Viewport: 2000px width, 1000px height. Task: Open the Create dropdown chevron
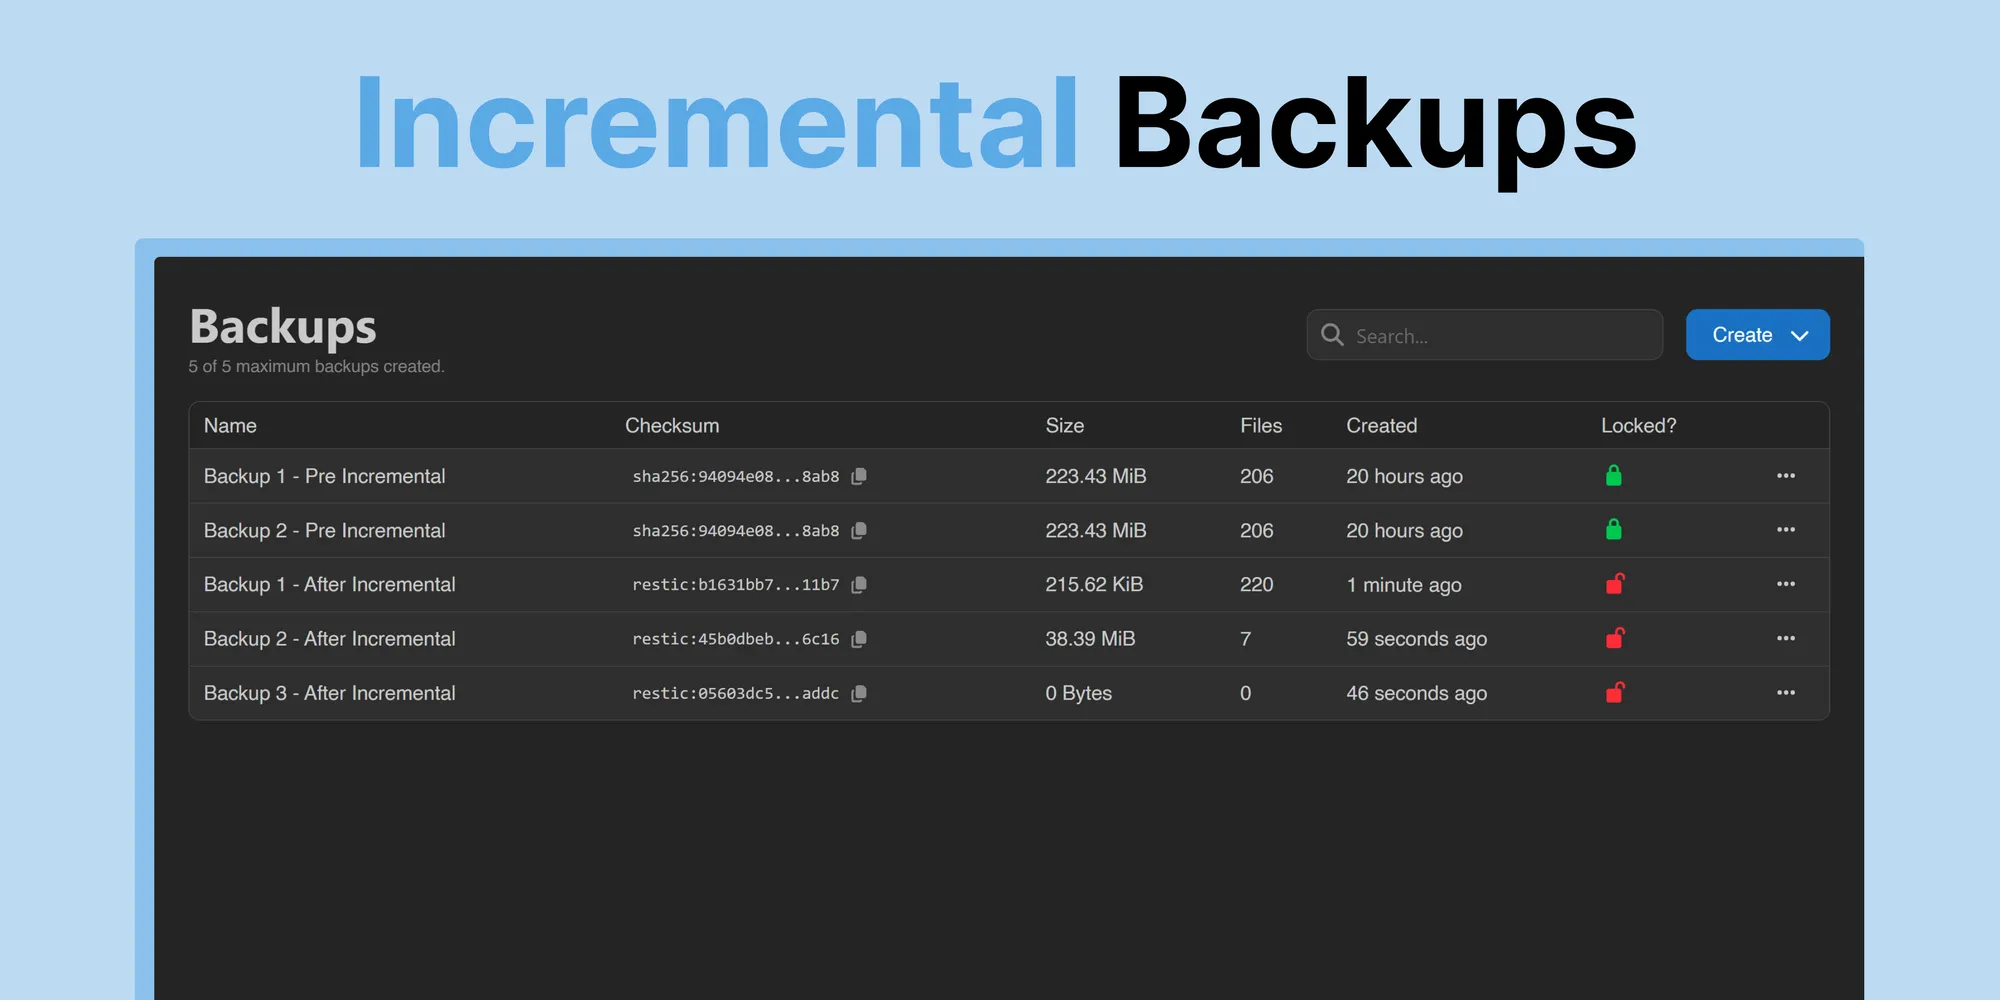point(1799,336)
